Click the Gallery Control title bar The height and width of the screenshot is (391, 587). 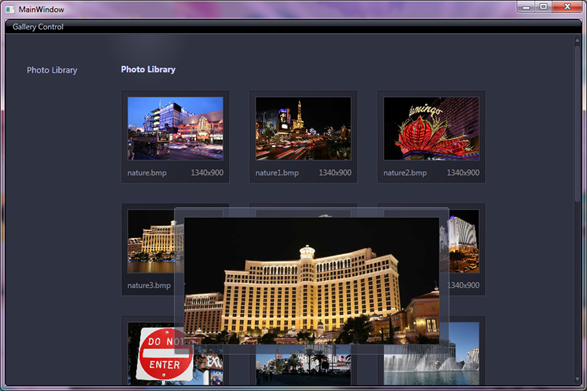[x=294, y=27]
